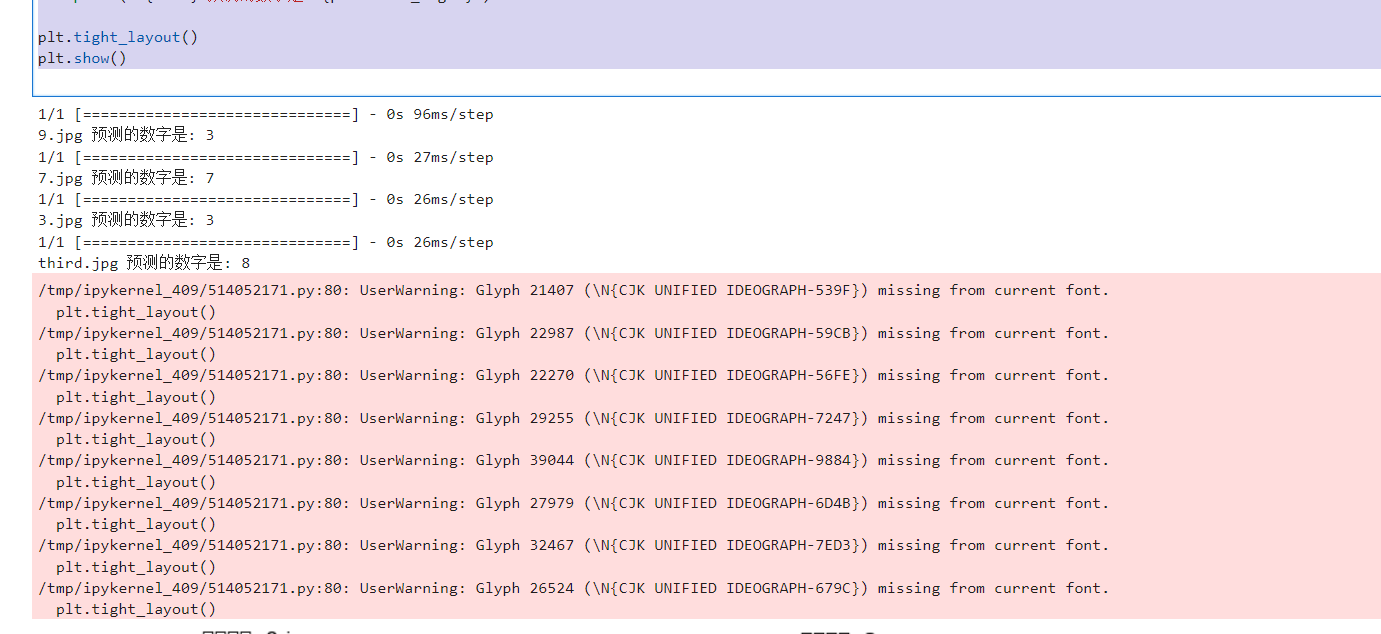
Task: Click the Glyph 29255 warning line
Action: coord(574,418)
